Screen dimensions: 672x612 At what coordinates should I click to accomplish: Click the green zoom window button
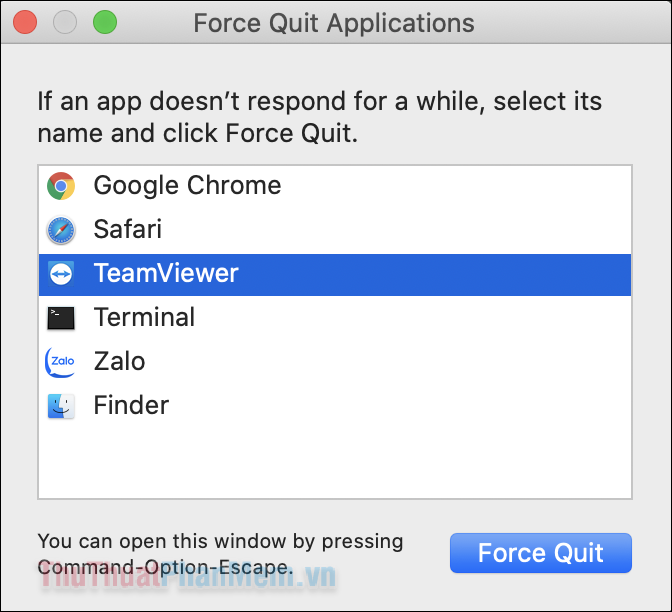point(105,22)
